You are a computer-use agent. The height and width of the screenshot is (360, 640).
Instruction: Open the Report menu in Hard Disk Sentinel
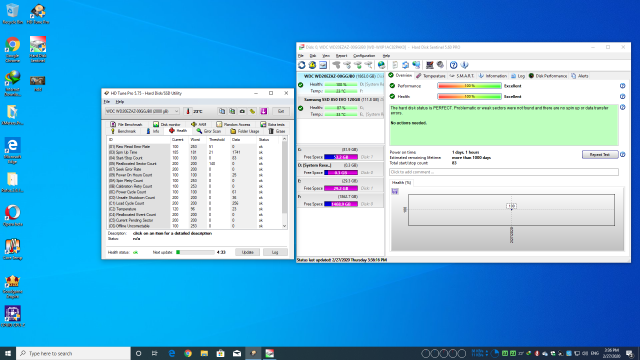(341, 56)
